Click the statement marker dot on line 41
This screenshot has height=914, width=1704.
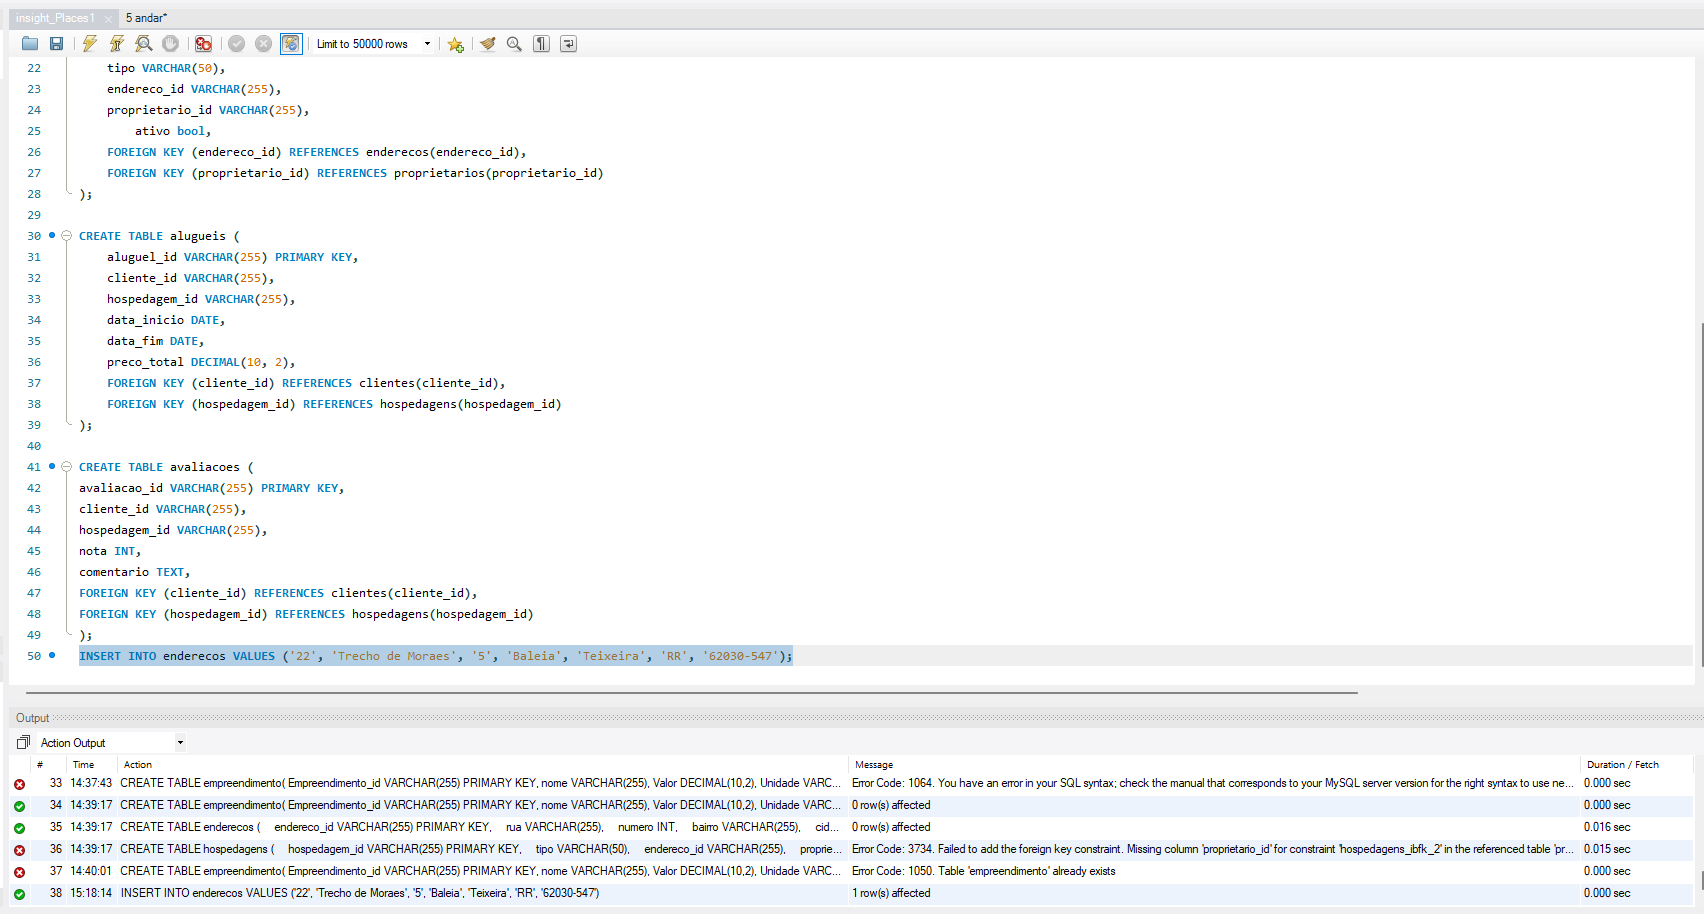pyautogui.click(x=52, y=467)
